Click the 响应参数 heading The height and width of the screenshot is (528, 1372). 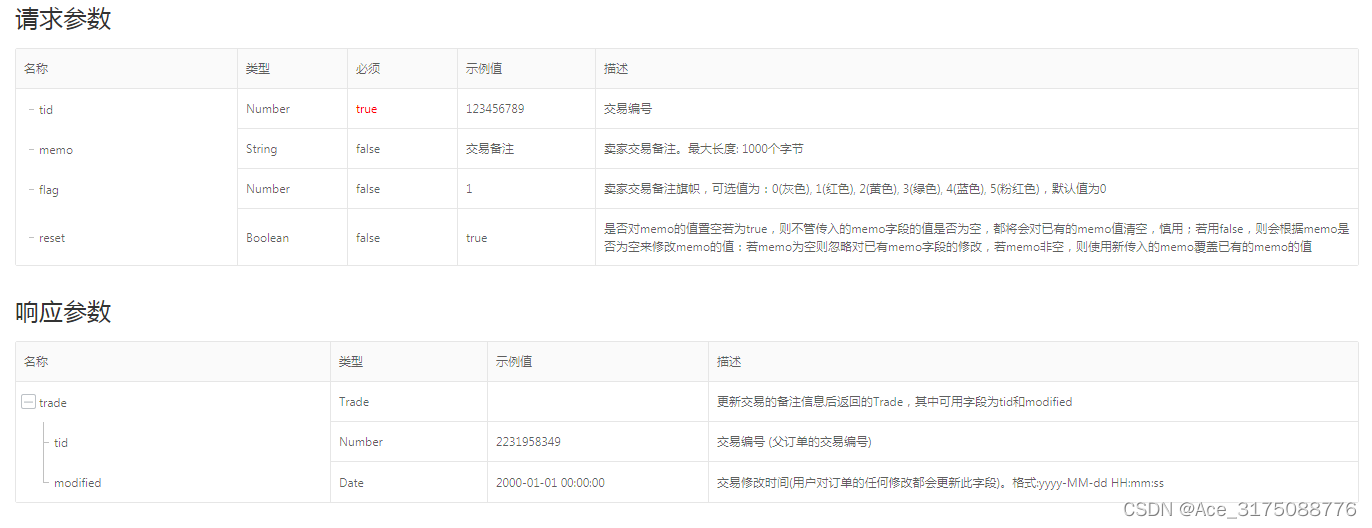(x=63, y=312)
